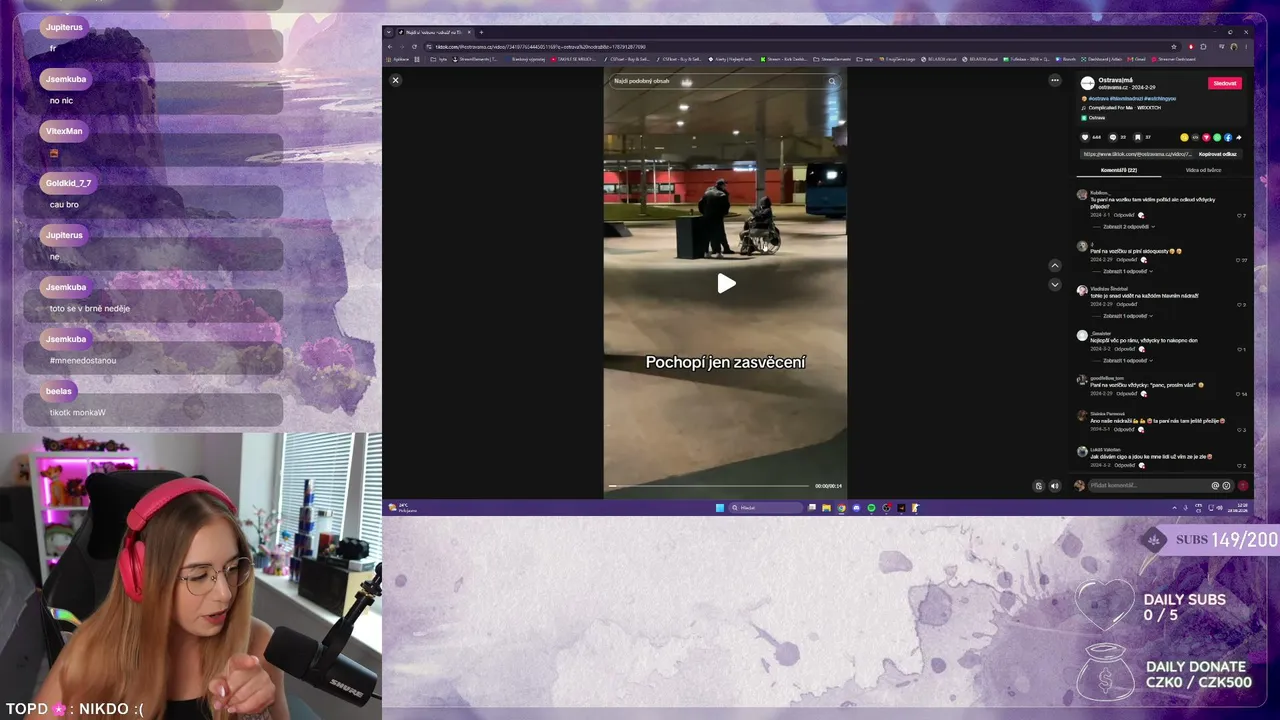This screenshot has width=1280, height=720.
Task: Open the Windows Start menu
Action: 719,508
